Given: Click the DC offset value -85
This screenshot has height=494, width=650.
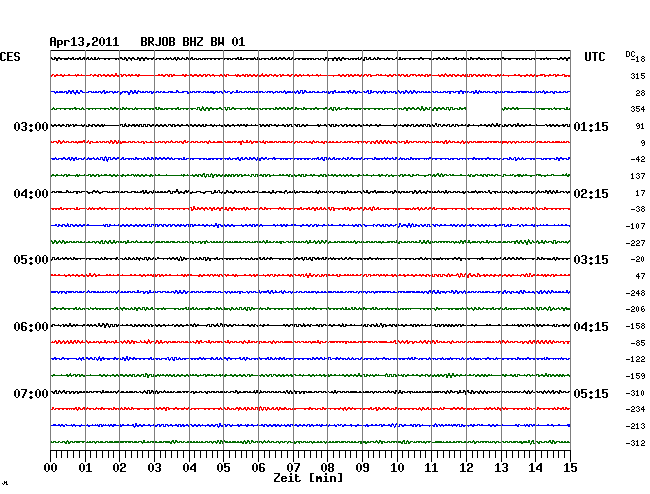Looking at the screenshot, I should click(x=638, y=343).
